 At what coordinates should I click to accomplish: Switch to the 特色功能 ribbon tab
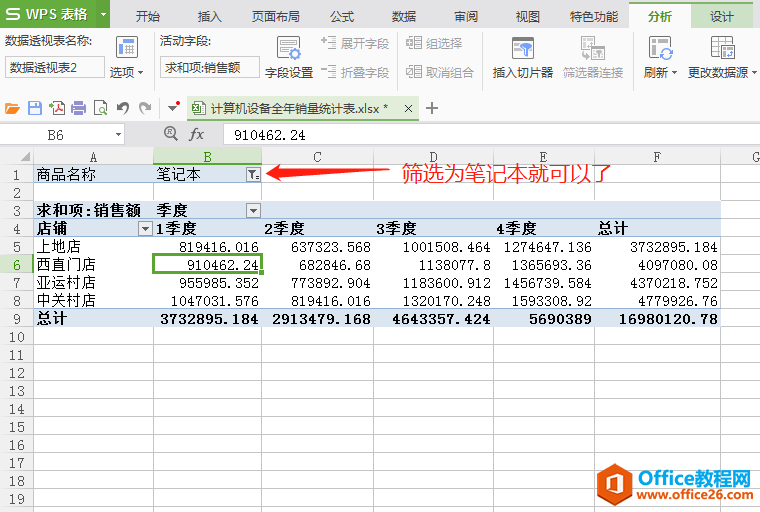coord(594,16)
